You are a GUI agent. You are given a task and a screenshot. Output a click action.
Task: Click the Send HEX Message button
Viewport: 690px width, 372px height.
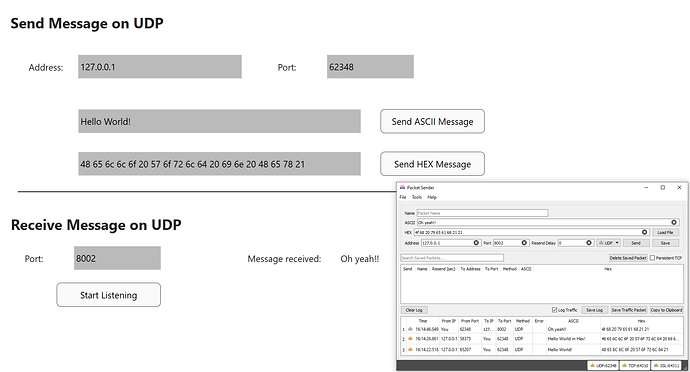pos(433,164)
